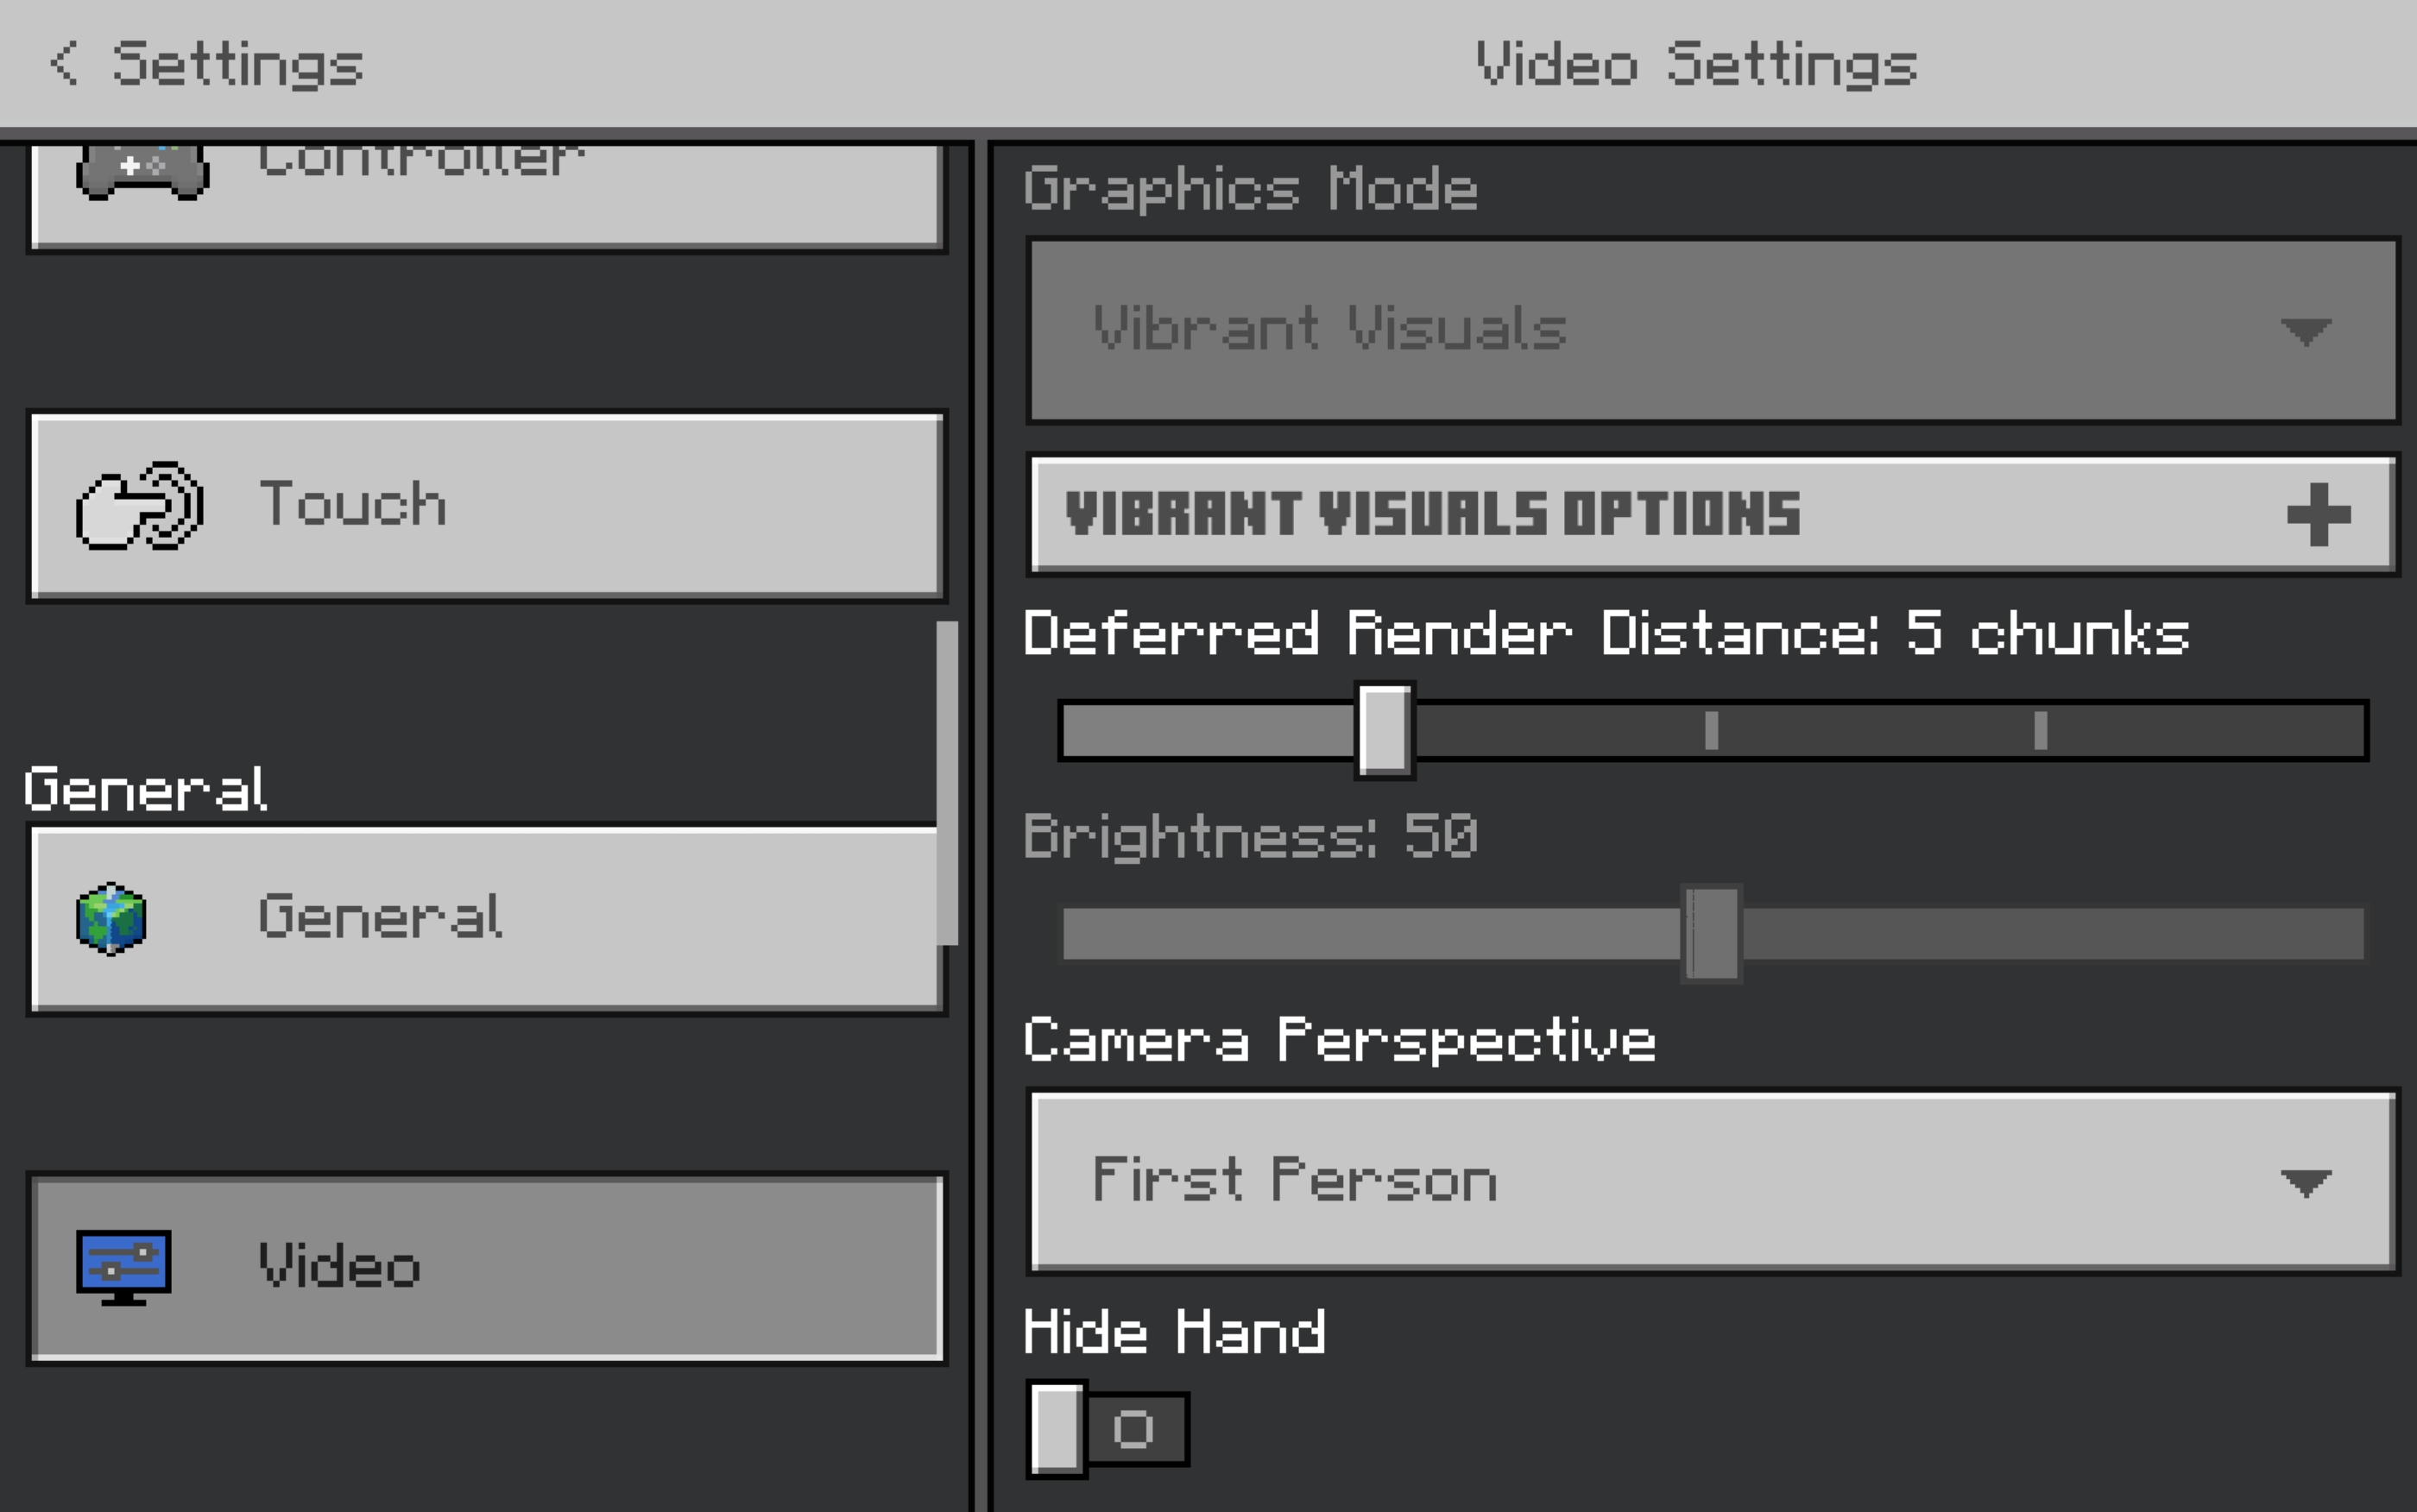Go back using the Settings header text
Screen dimensions: 2417x1512
tap(237, 64)
